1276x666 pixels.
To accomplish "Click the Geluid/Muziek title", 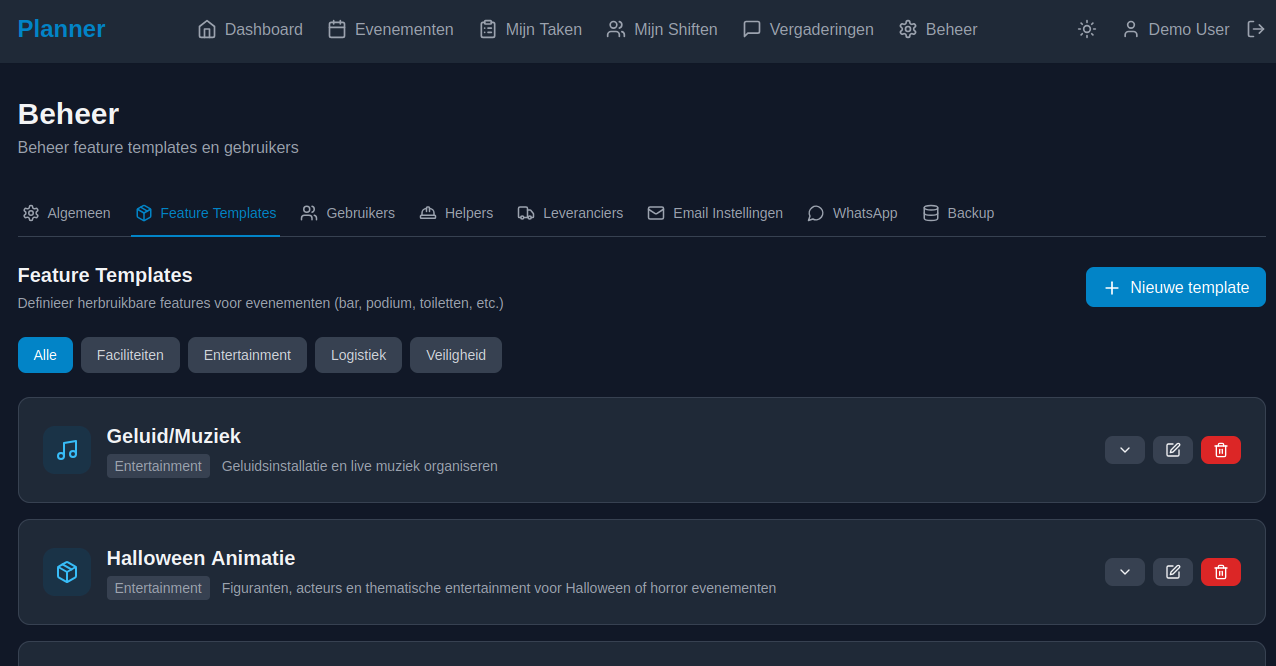I will (x=174, y=436).
